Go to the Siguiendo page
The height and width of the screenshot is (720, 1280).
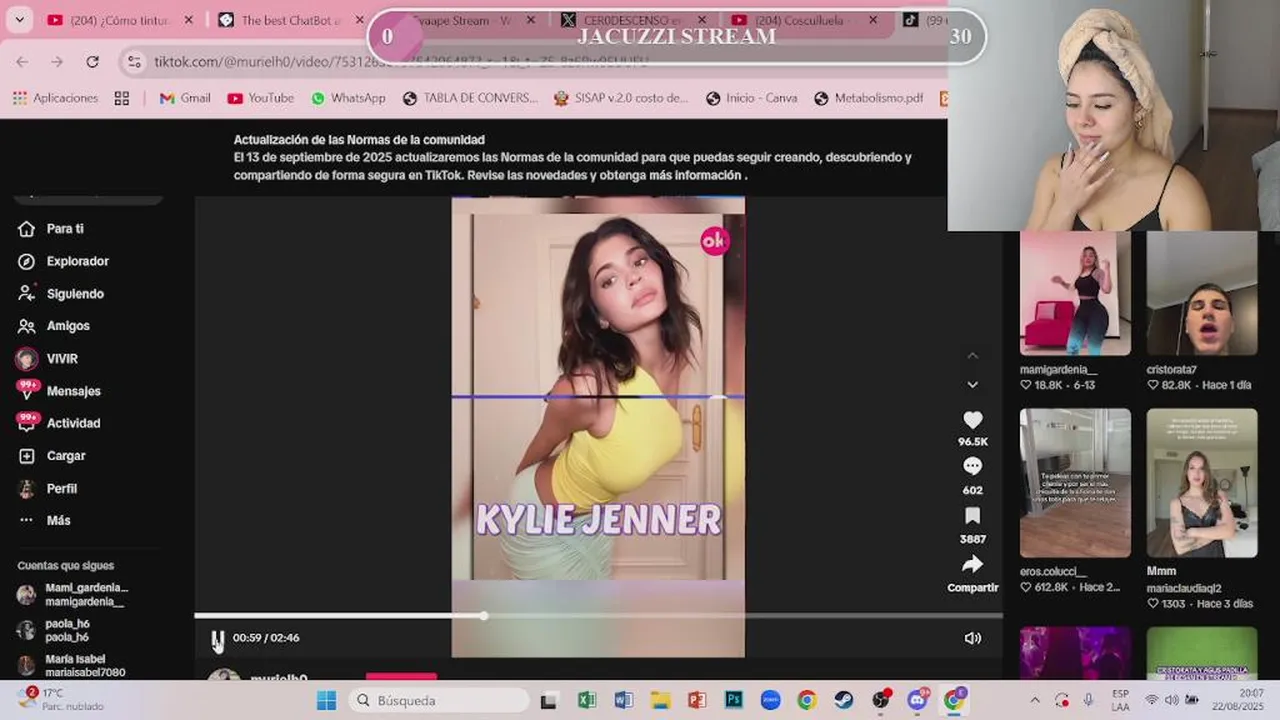pyautogui.click(x=75, y=294)
